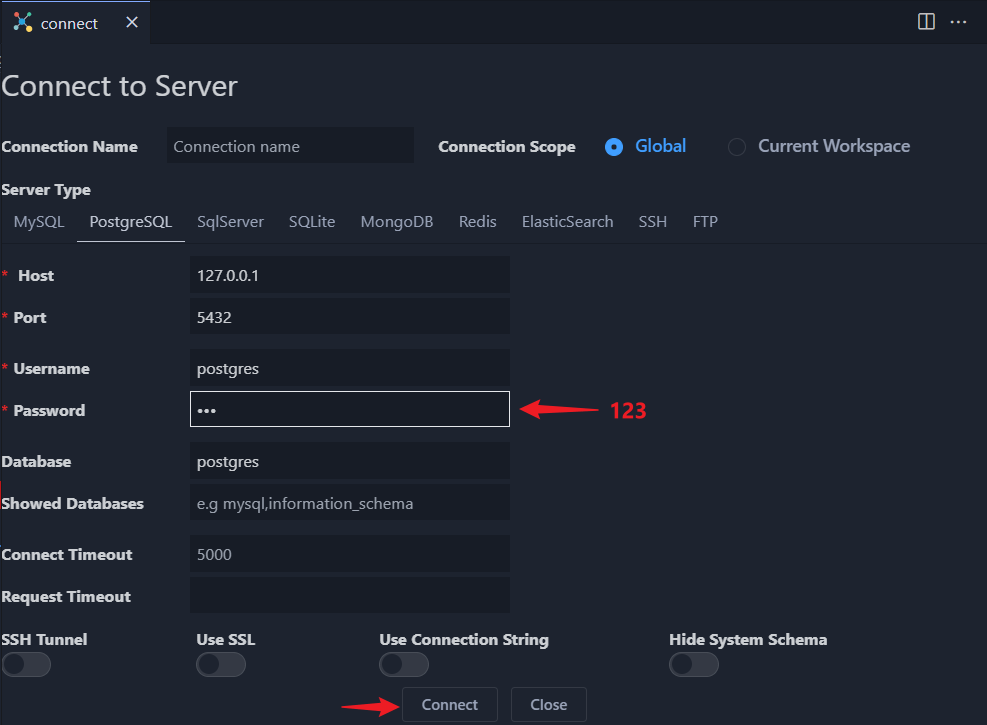Enable Hide System Schema switch

tap(694, 665)
